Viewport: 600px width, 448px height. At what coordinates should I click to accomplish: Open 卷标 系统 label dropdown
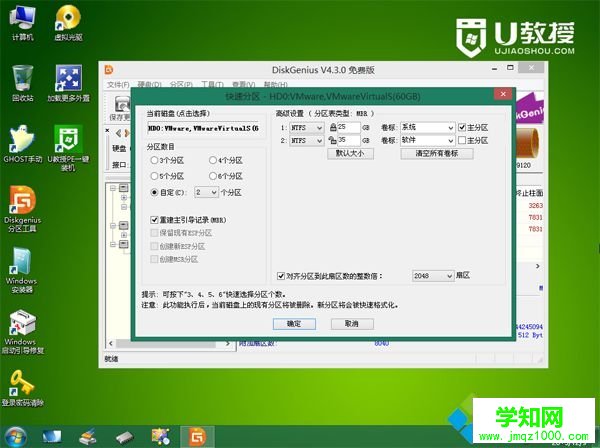(x=427, y=127)
